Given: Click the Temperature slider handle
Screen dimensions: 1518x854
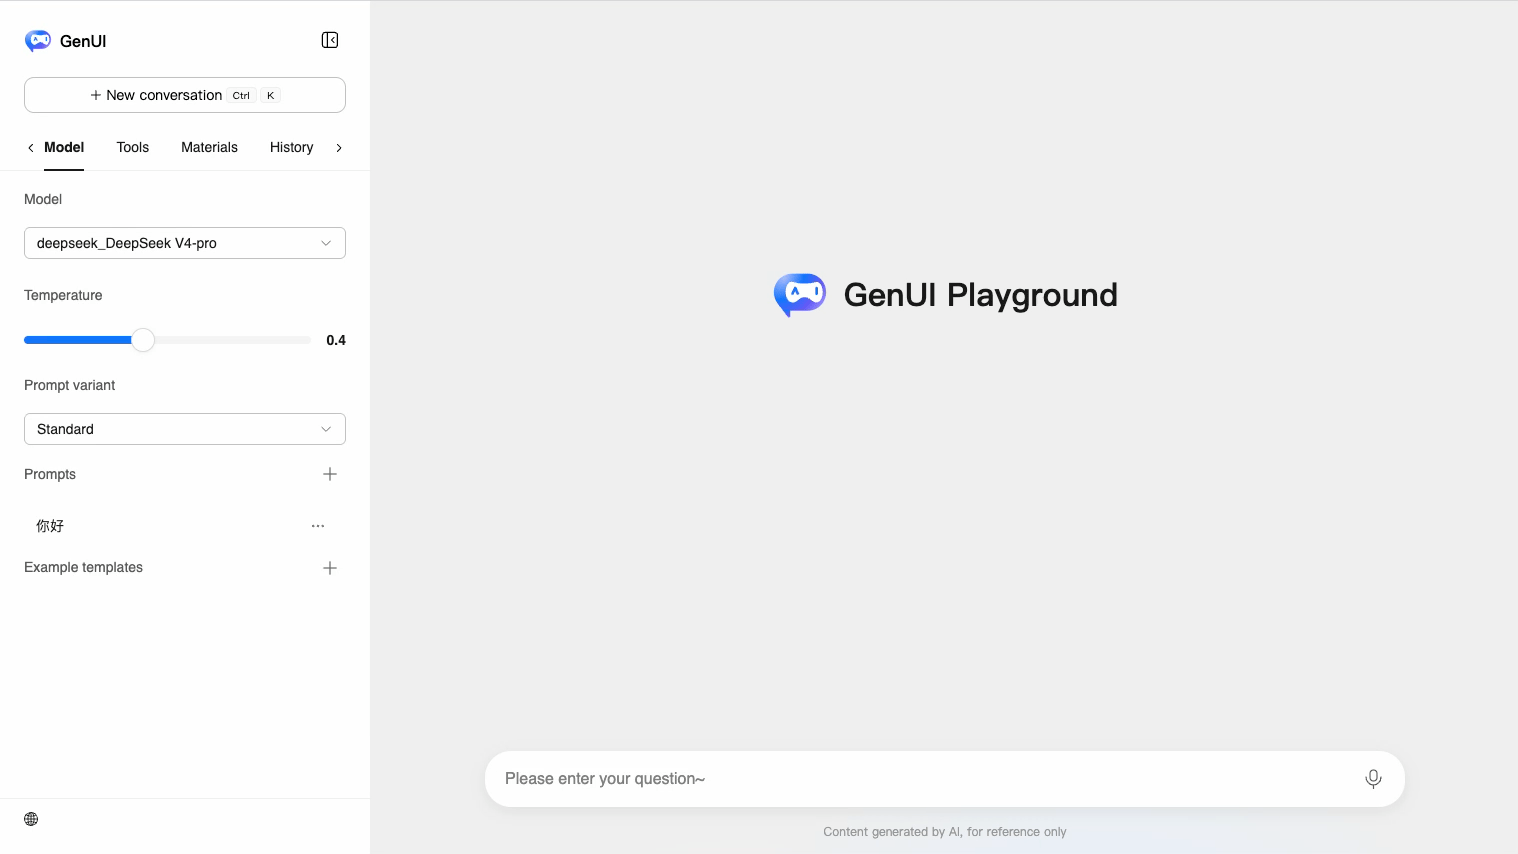Looking at the screenshot, I should tap(143, 340).
